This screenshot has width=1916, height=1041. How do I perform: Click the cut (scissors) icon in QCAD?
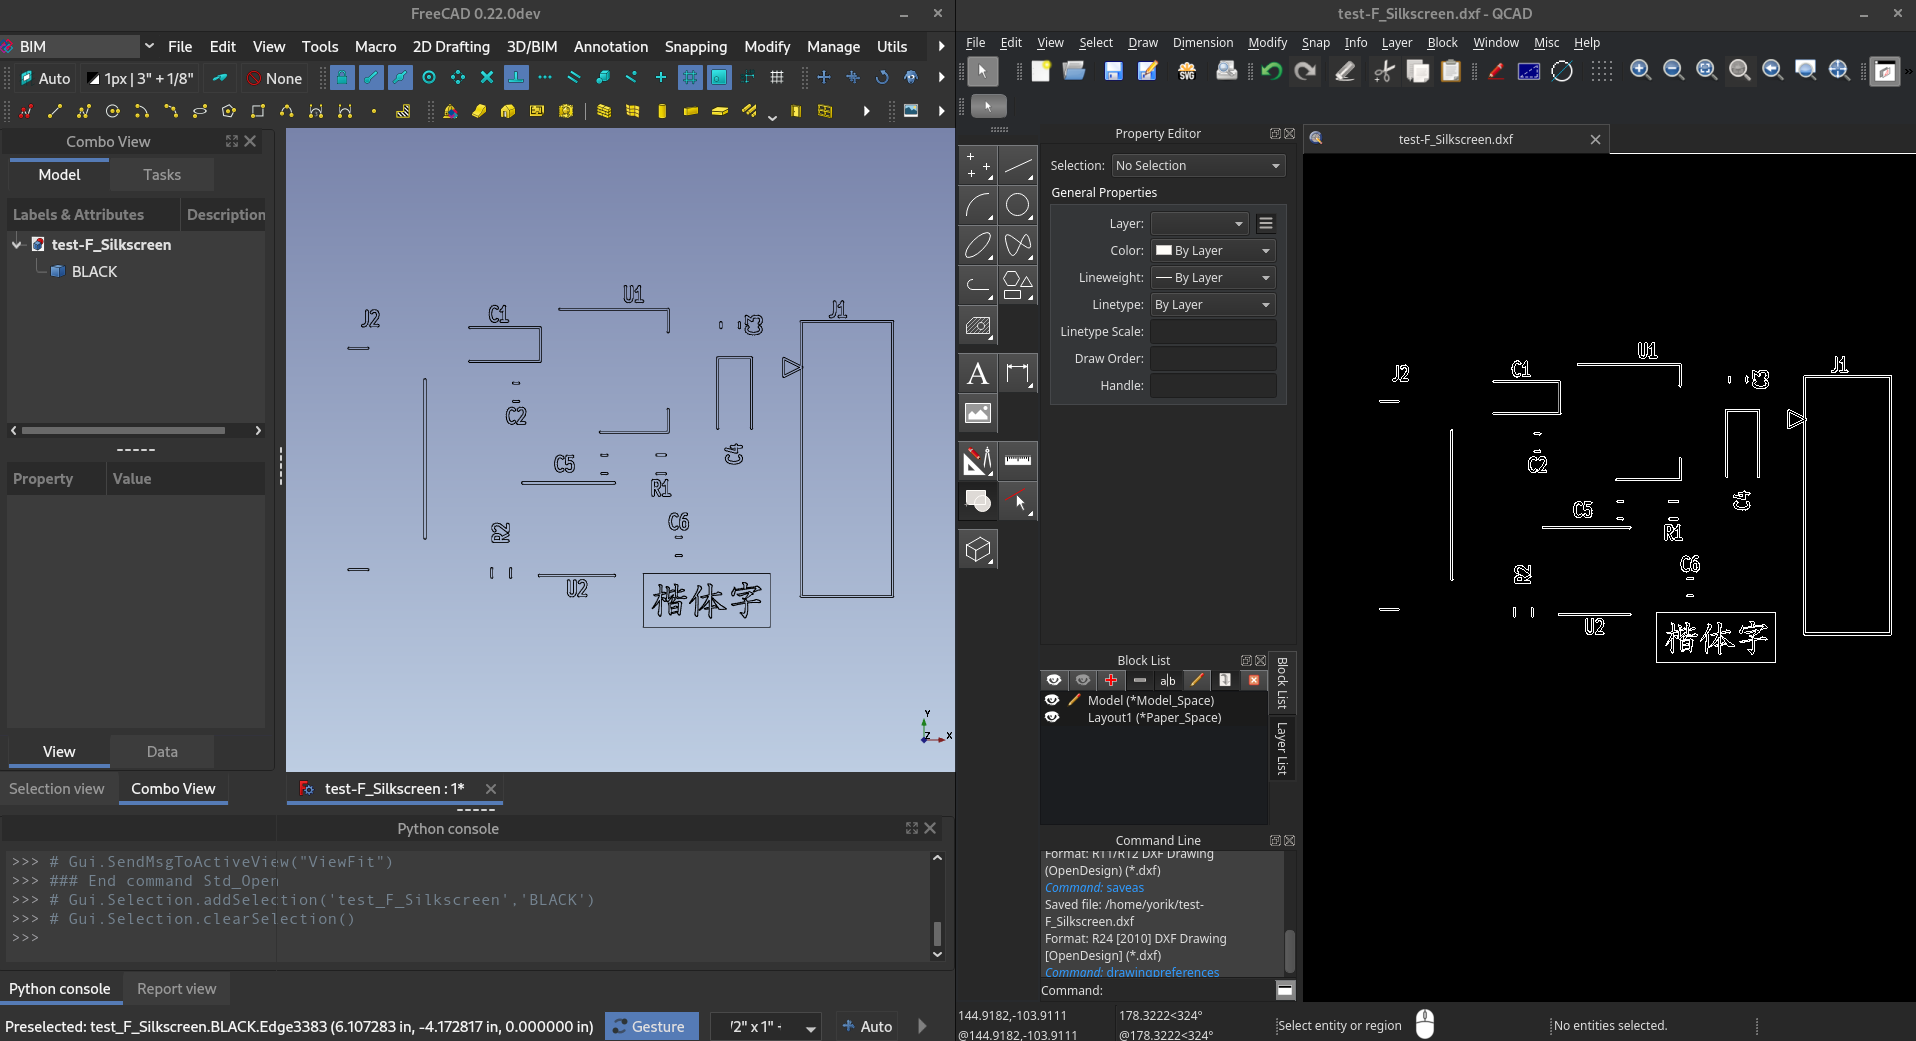click(1385, 72)
